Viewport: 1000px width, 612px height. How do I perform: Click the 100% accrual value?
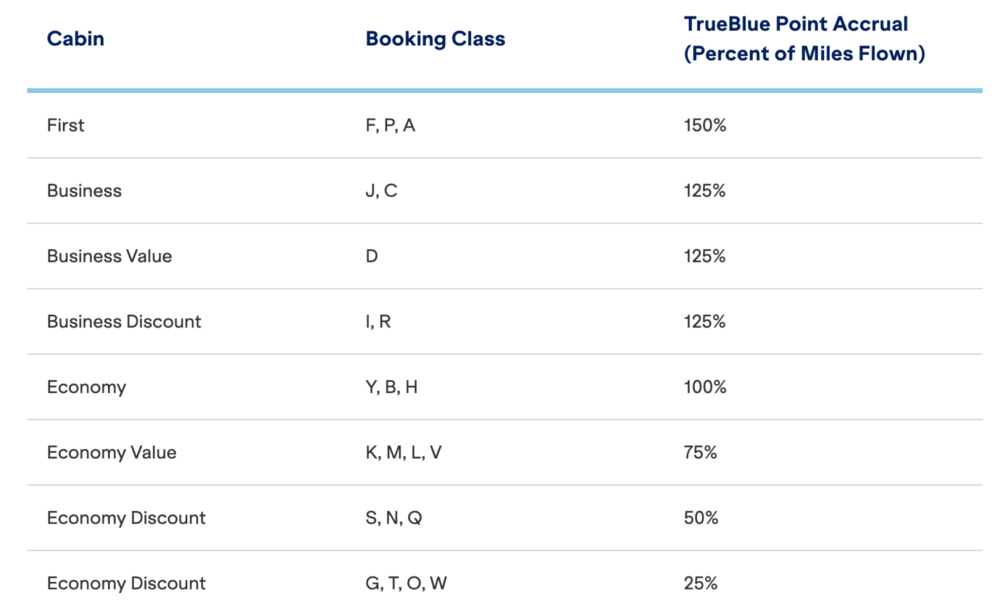click(705, 387)
